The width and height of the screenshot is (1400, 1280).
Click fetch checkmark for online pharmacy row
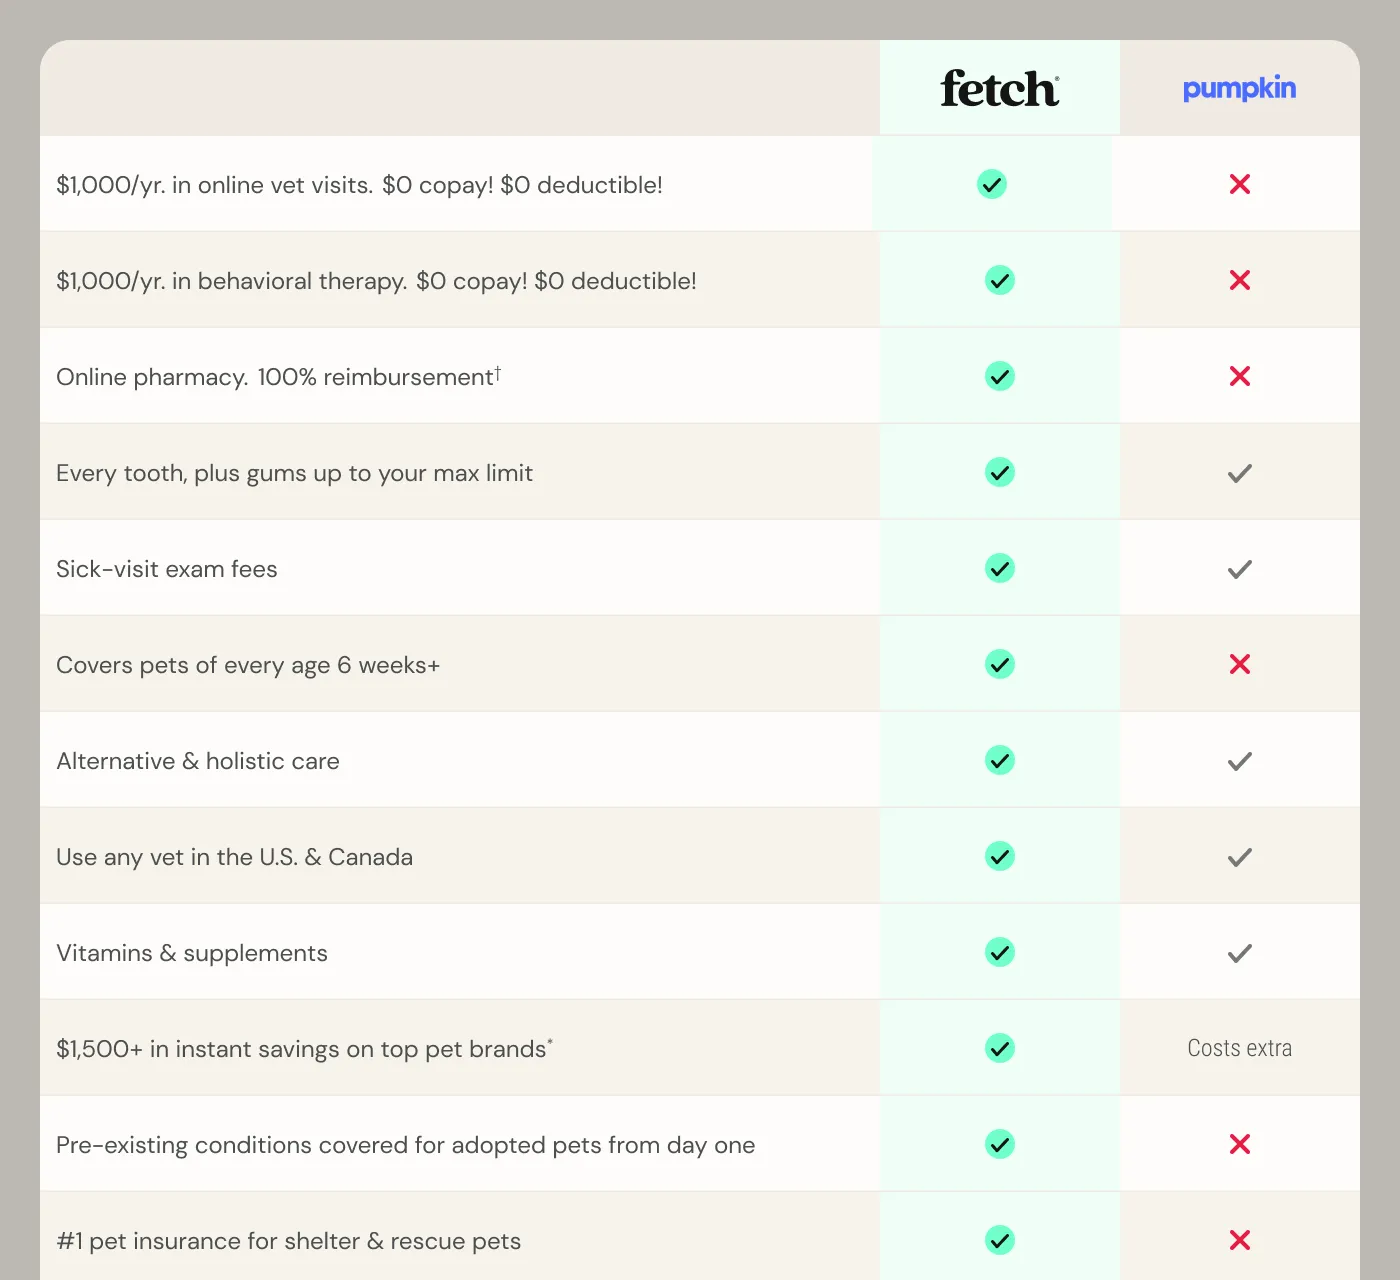point(1000,376)
